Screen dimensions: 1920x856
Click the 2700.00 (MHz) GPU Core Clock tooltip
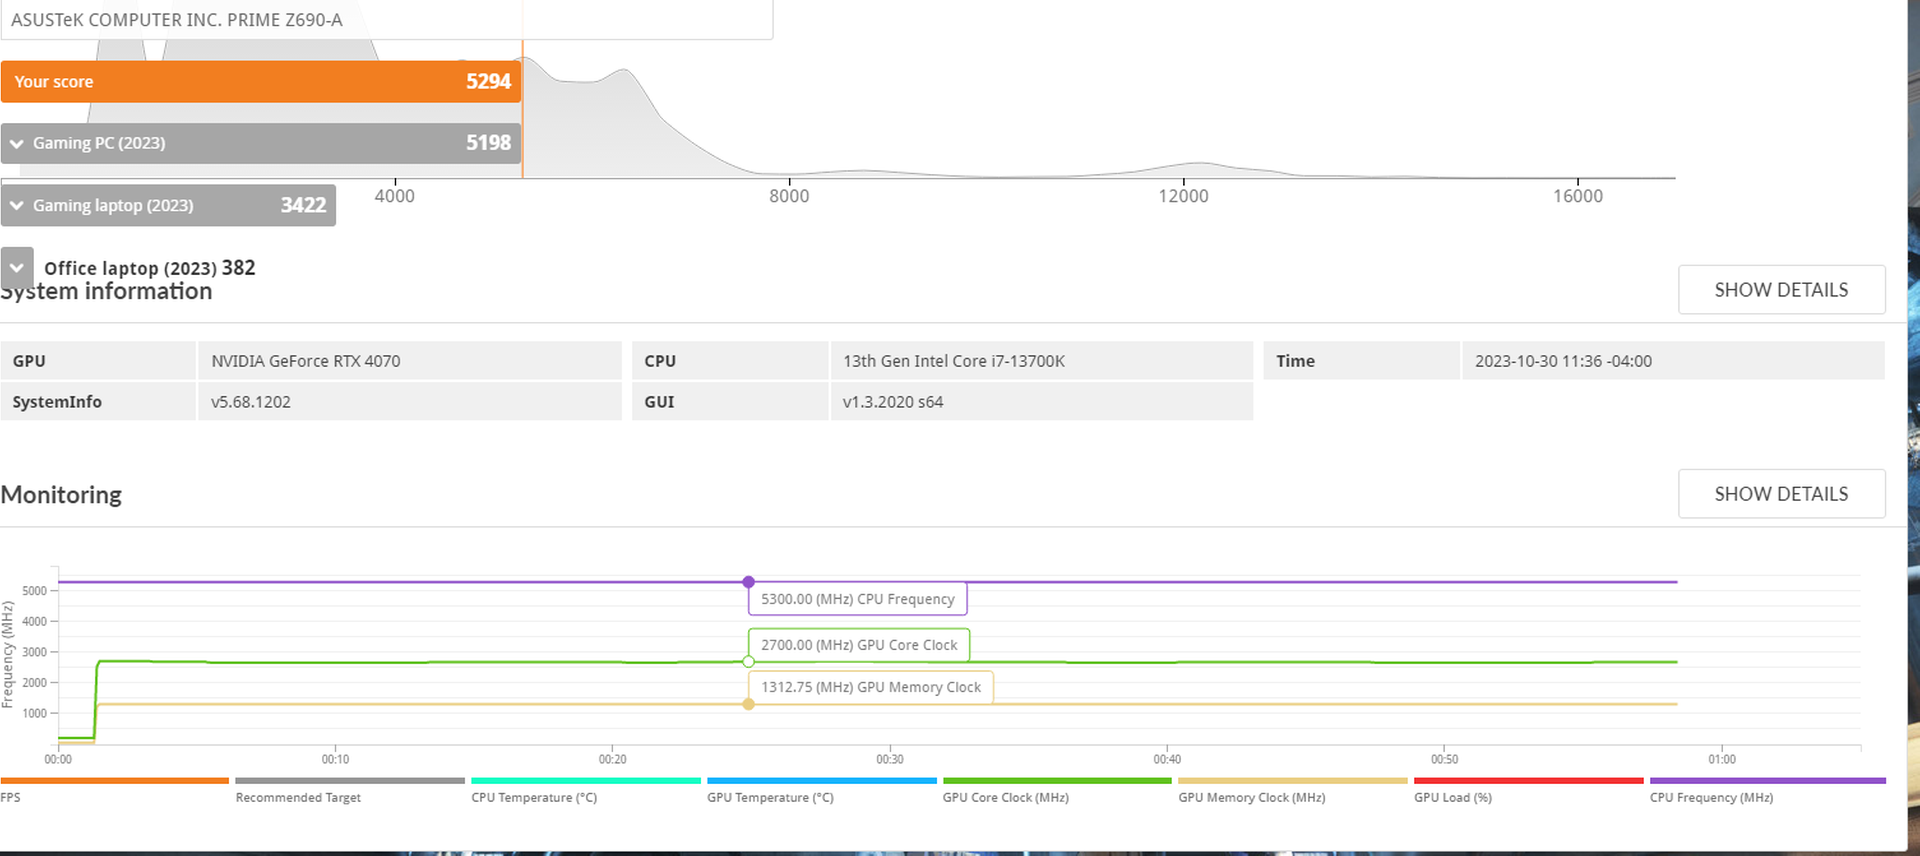(859, 645)
